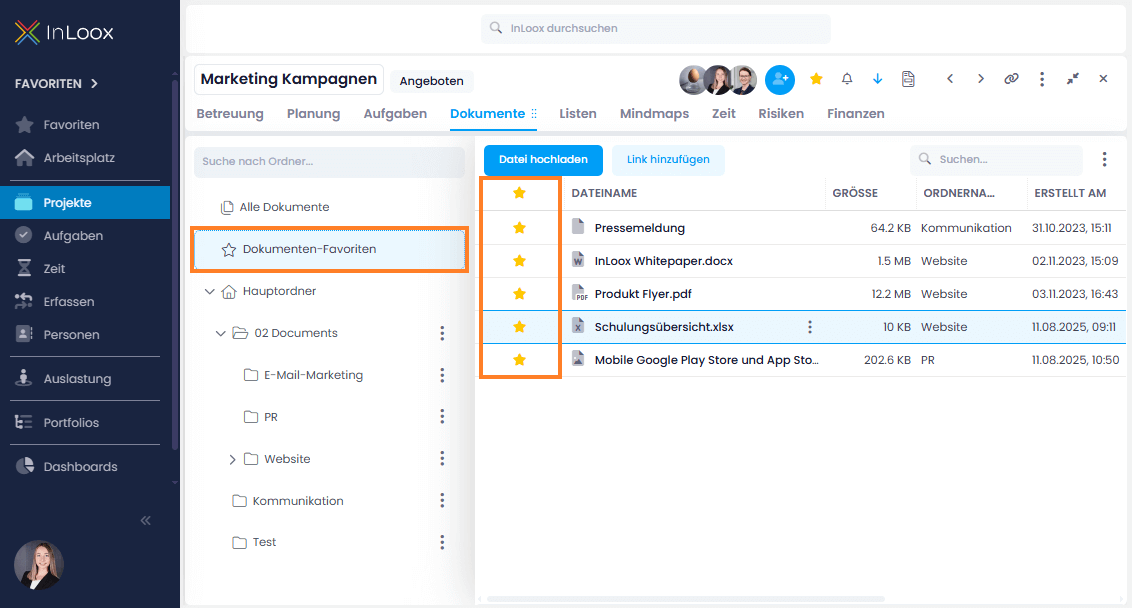This screenshot has height=608, width=1132.
Task: Click the Link hinzufügen button
Action: (x=668, y=160)
